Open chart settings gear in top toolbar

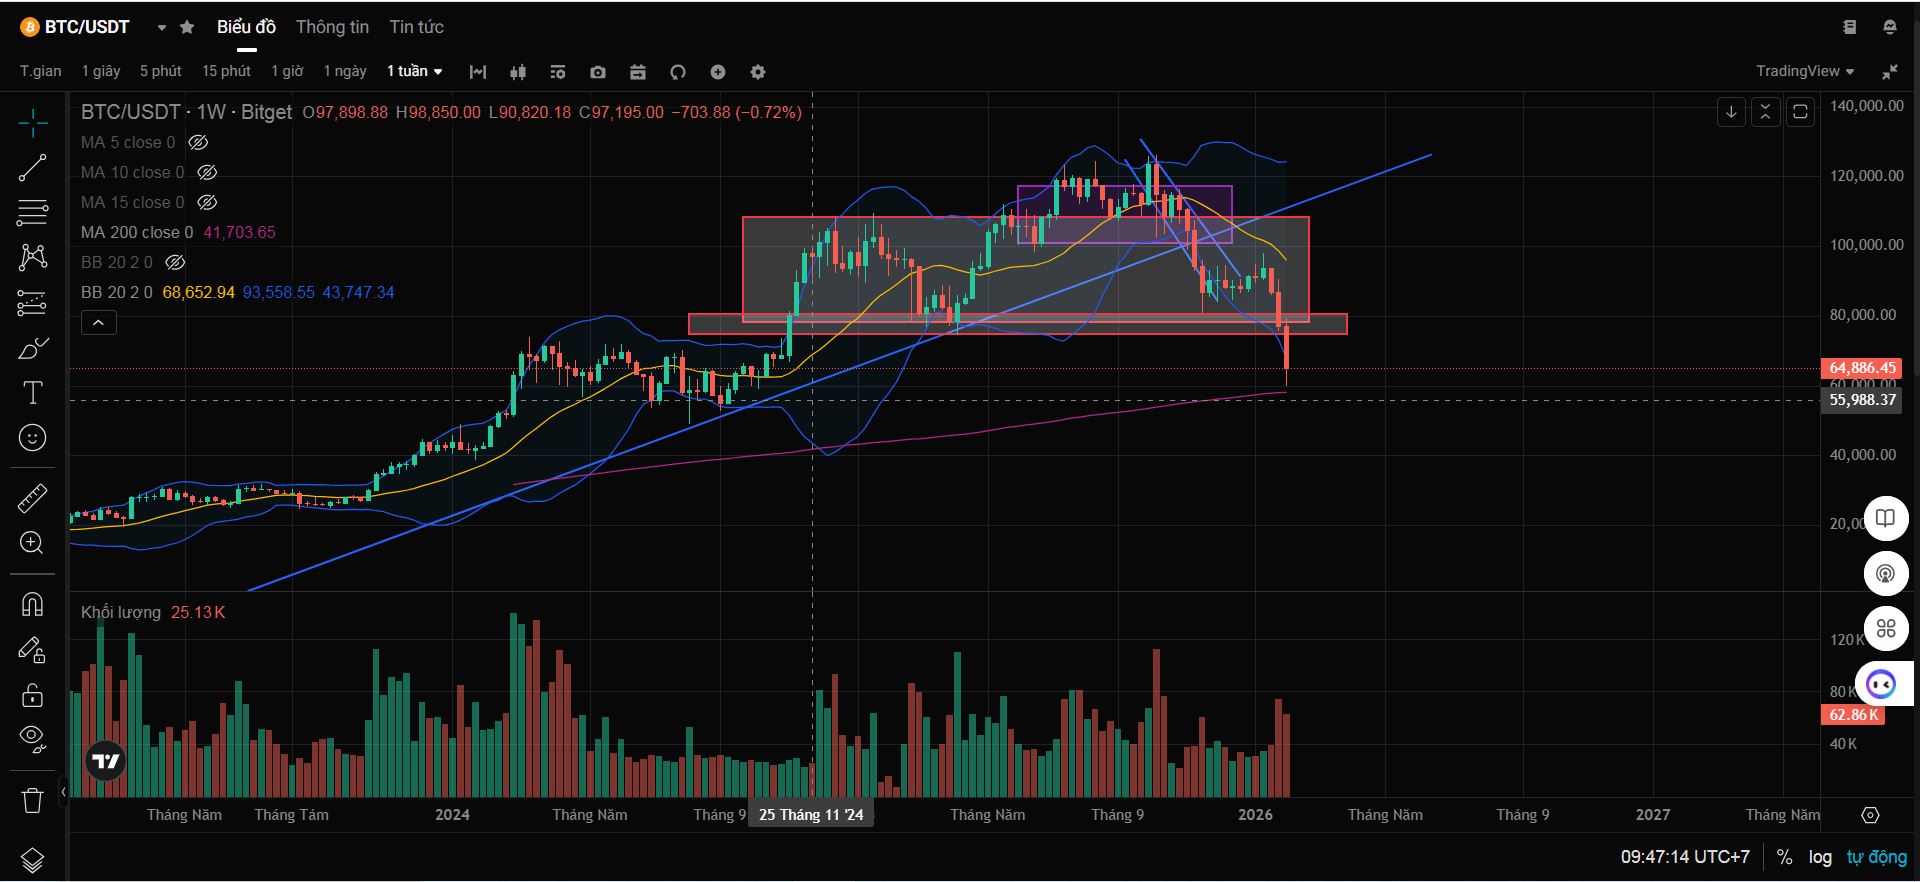coord(758,72)
